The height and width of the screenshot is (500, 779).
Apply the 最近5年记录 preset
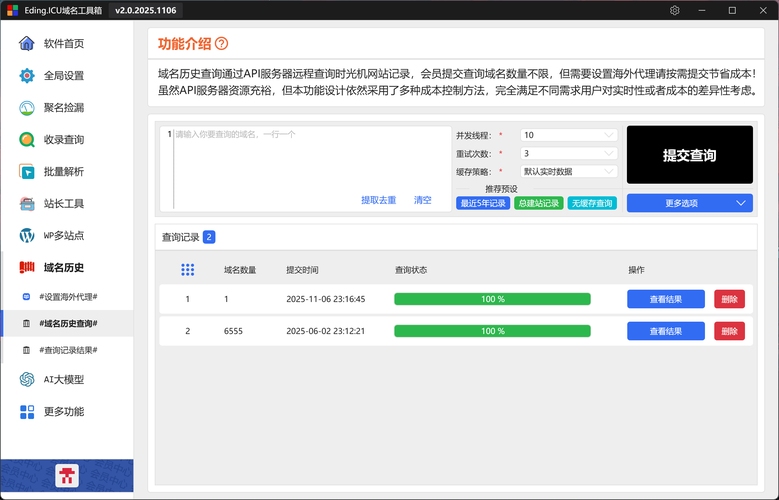[x=483, y=203]
